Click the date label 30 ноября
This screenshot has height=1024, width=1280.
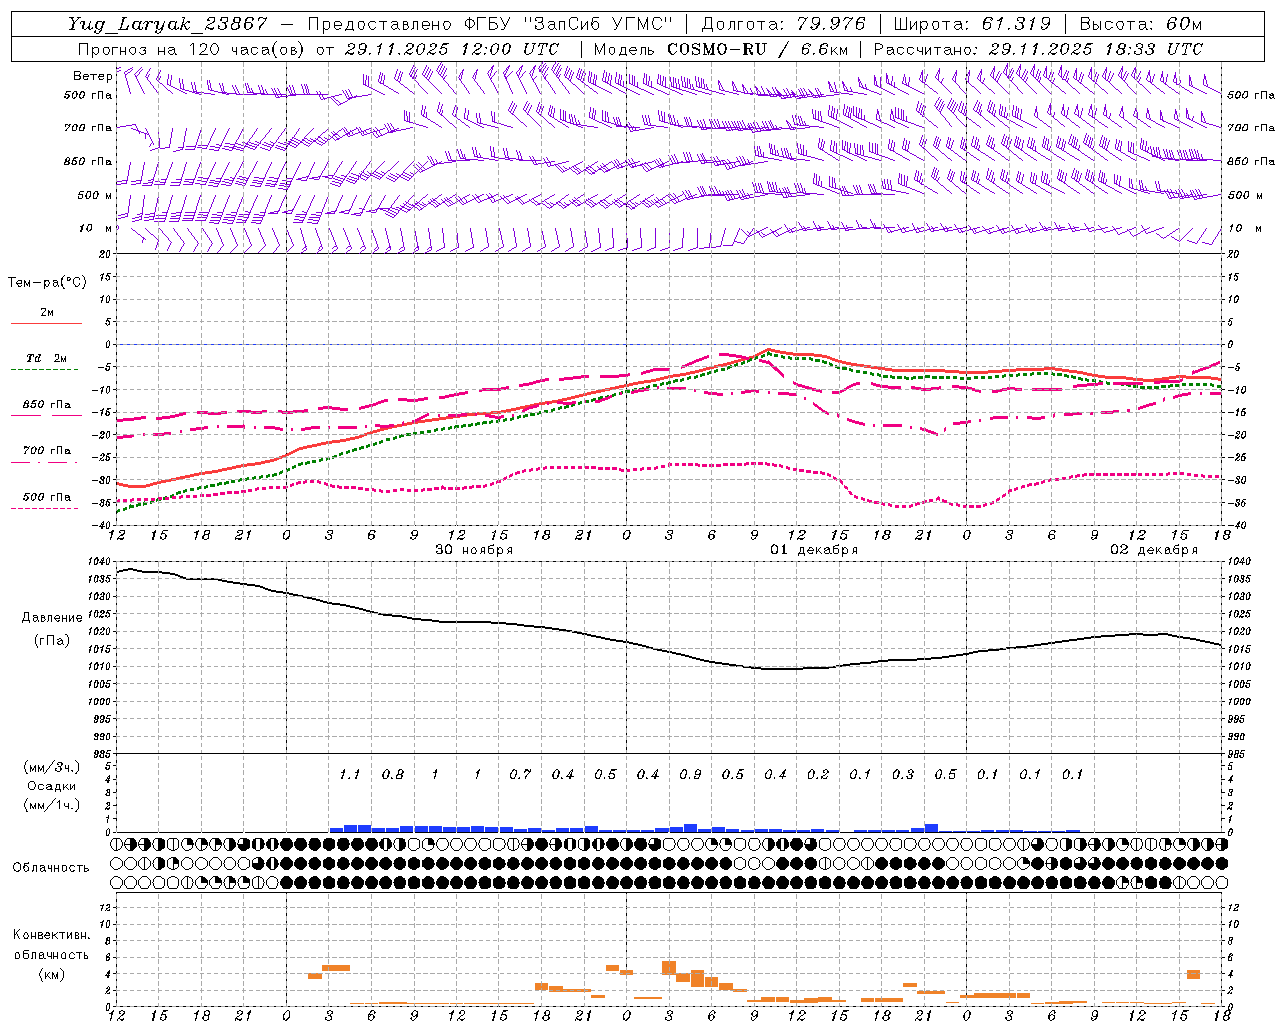[x=474, y=550]
